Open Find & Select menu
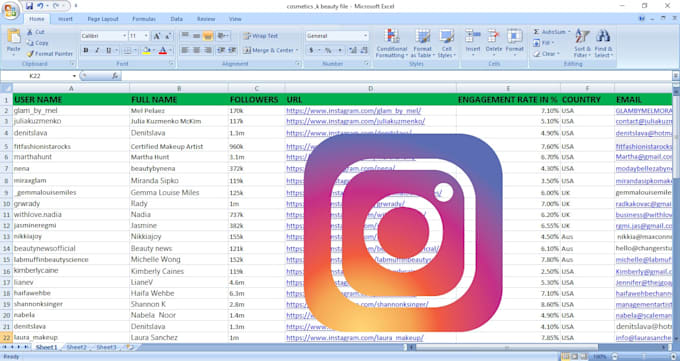Image resolution: width=680 pixels, height=361 pixels. coord(603,43)
